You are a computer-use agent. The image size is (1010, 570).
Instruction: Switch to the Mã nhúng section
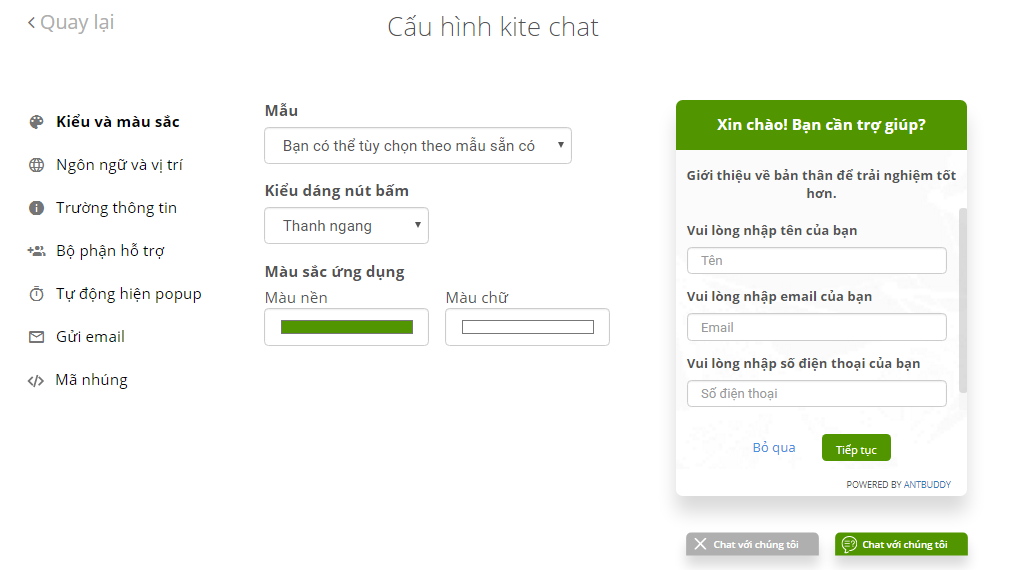91,380
